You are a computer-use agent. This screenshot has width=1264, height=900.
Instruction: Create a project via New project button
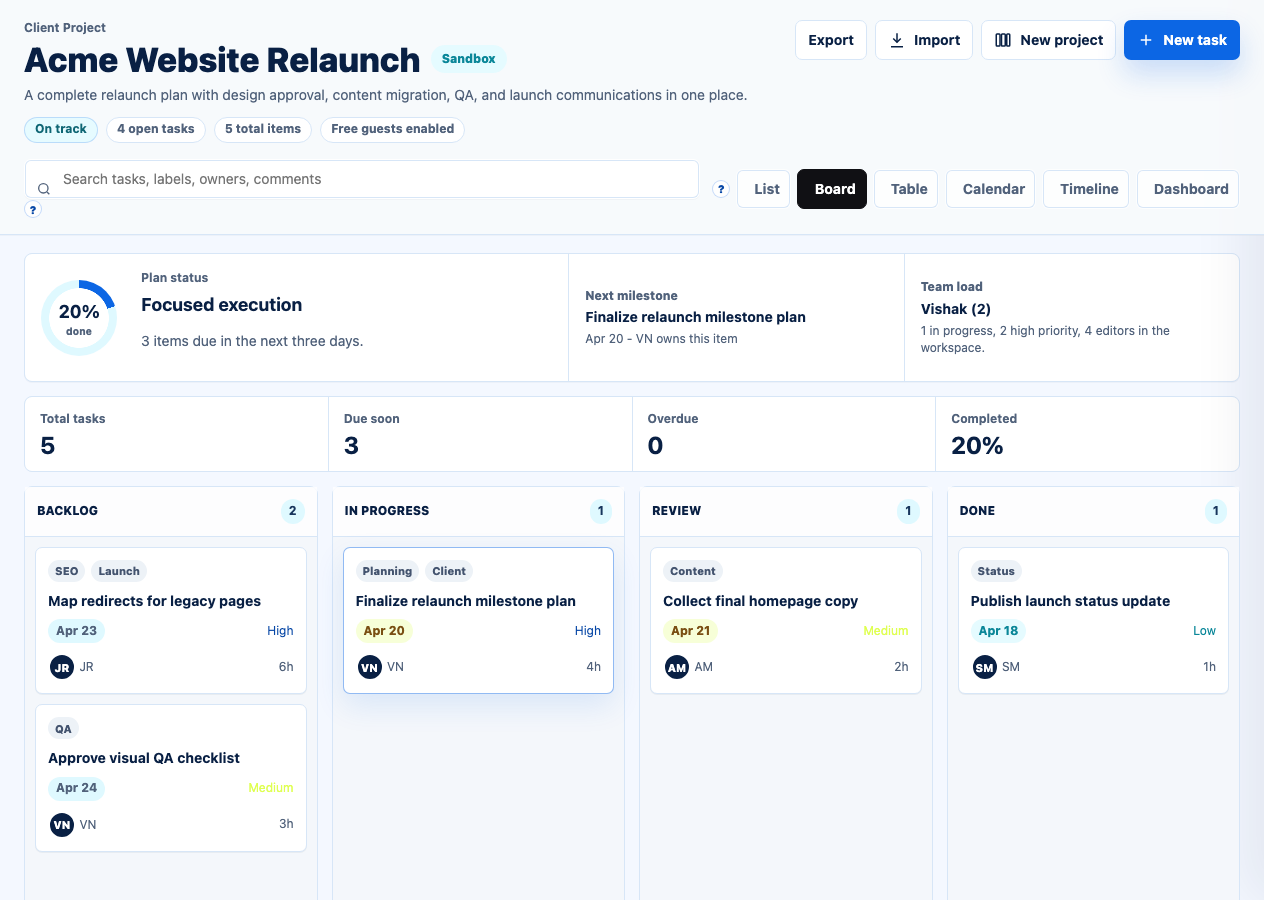click(x=1048, y=40)
